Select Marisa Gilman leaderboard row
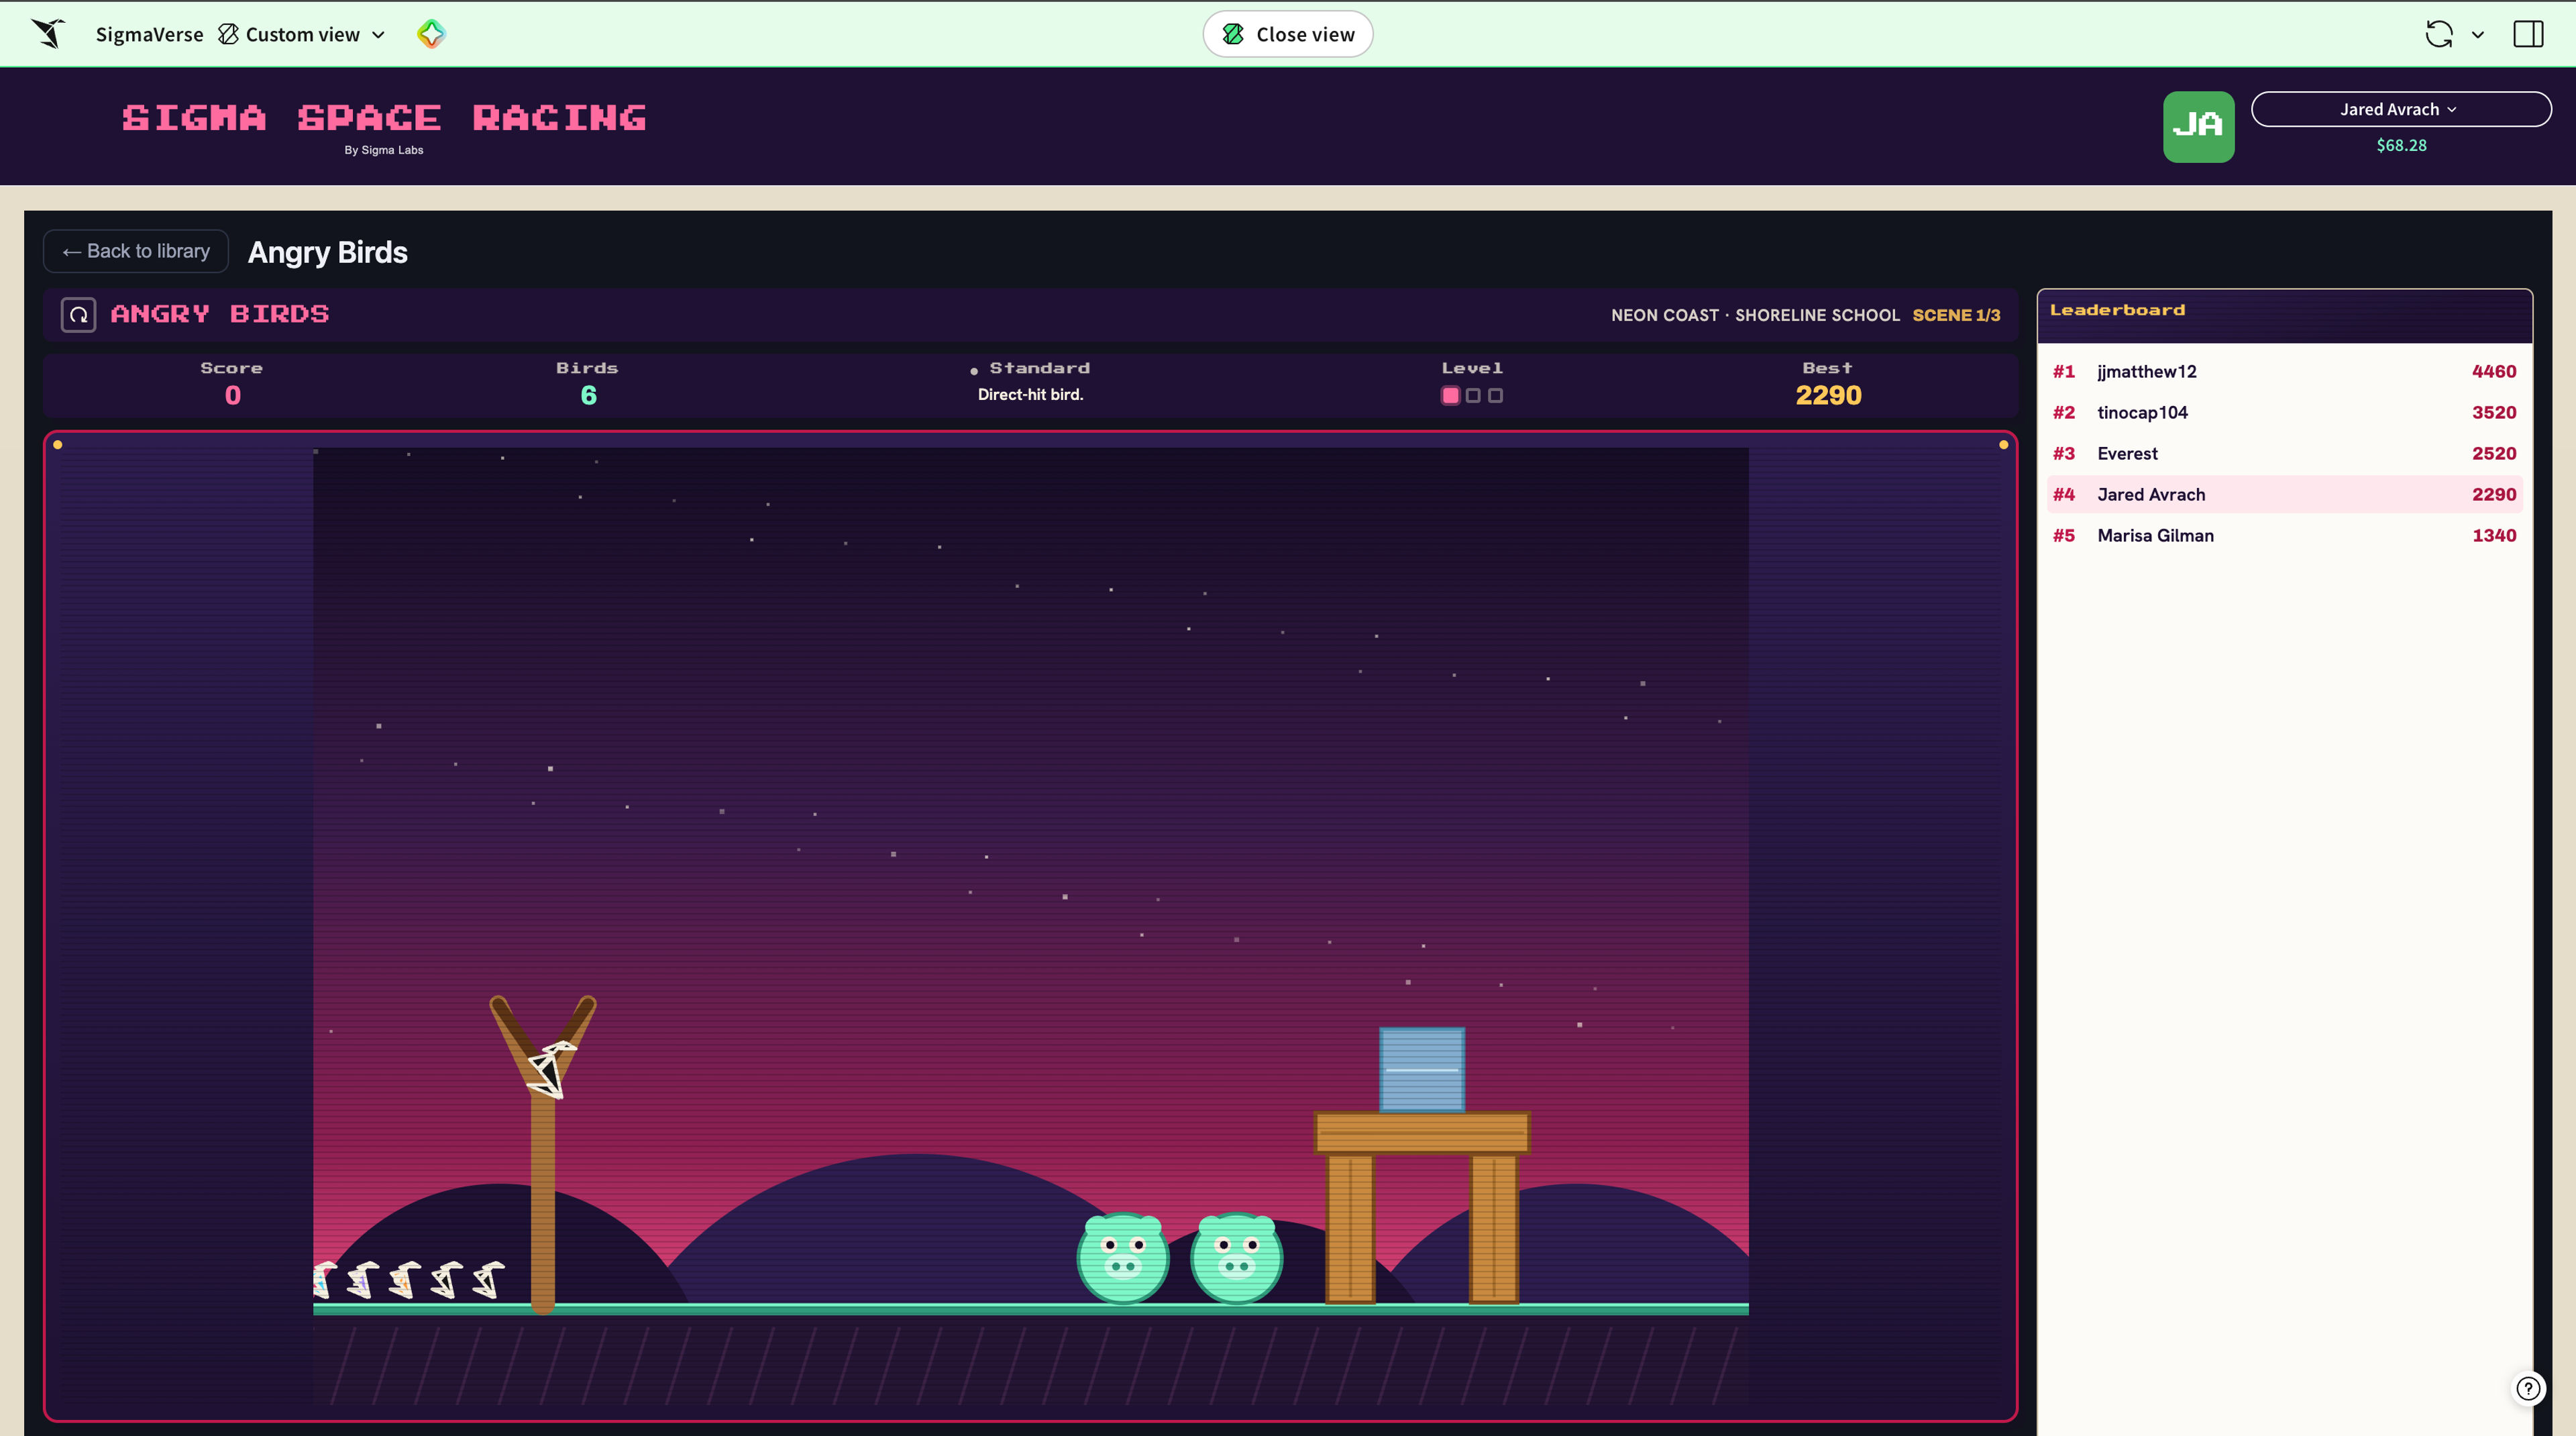 click(2284, 535)
